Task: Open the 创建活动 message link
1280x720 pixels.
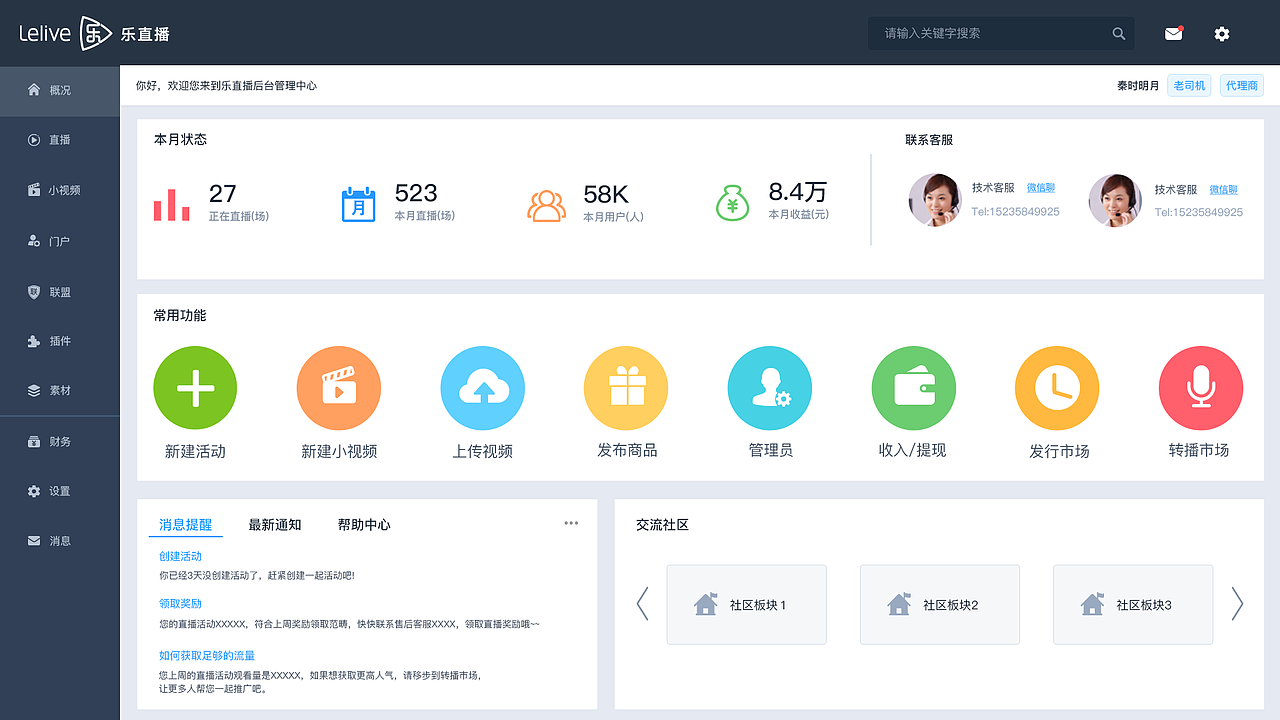Action: [180, 556]
